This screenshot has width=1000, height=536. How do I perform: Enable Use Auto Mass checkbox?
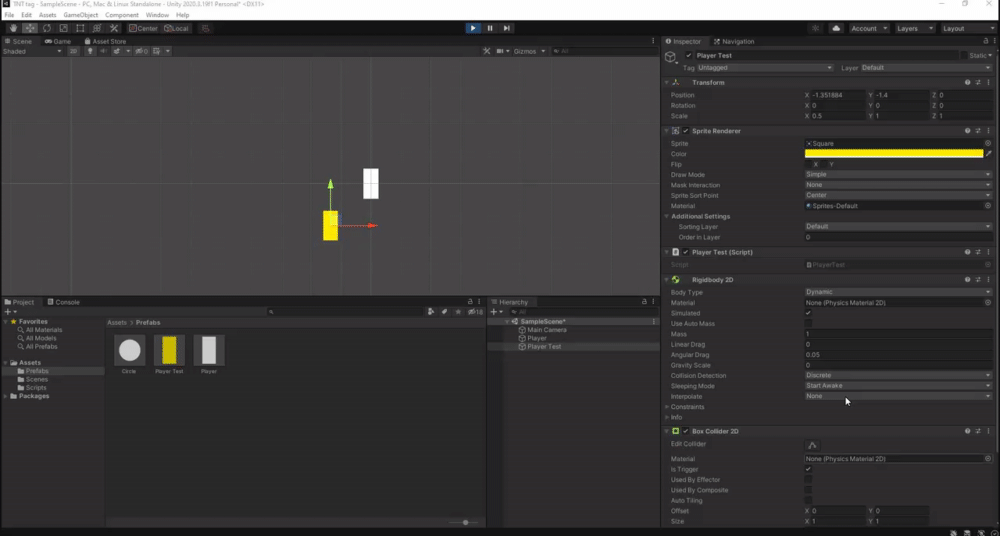point(808,324)
